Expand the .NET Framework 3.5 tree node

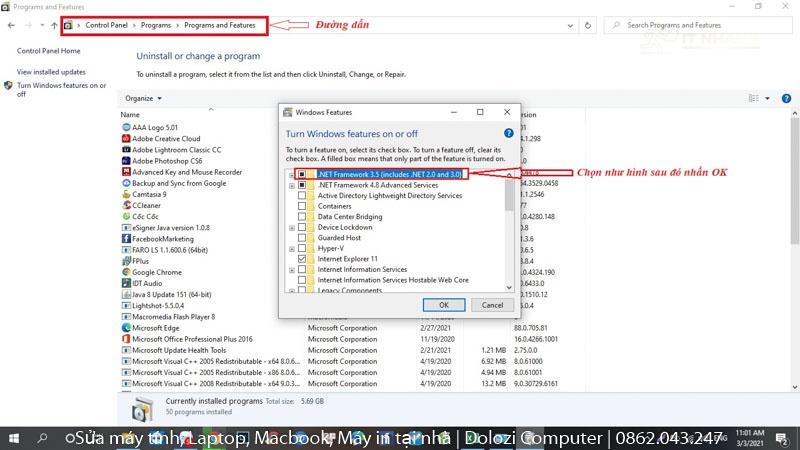click(291, 175)
